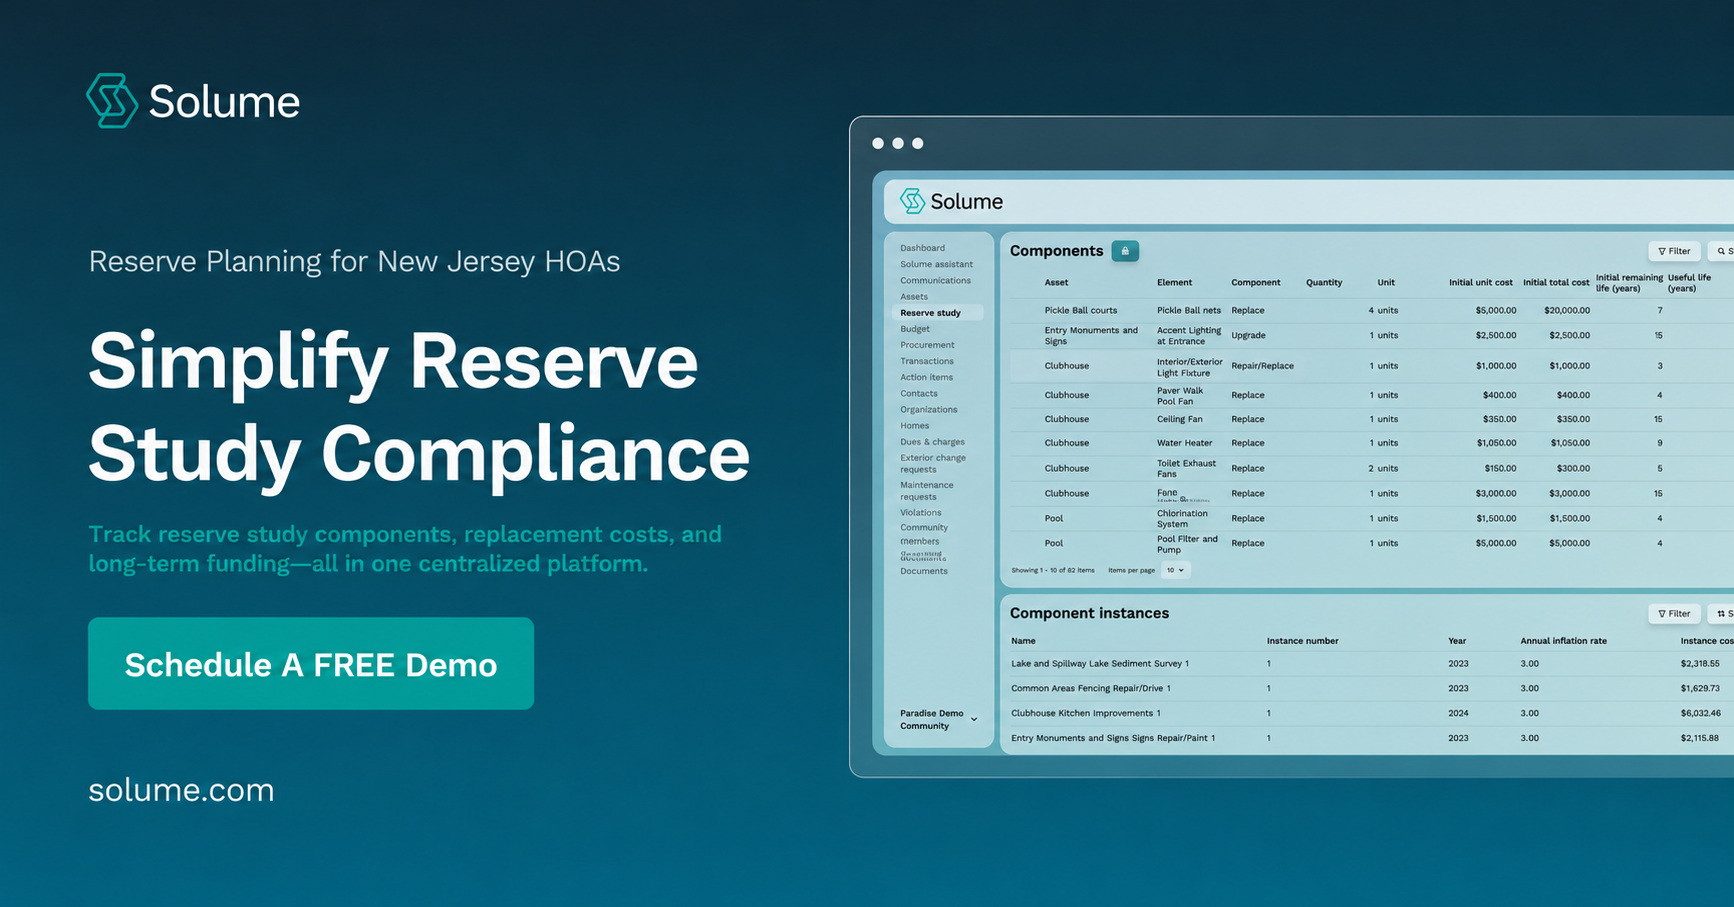Click the Element column header
Screen dimensions: 1734x907
1174,283
